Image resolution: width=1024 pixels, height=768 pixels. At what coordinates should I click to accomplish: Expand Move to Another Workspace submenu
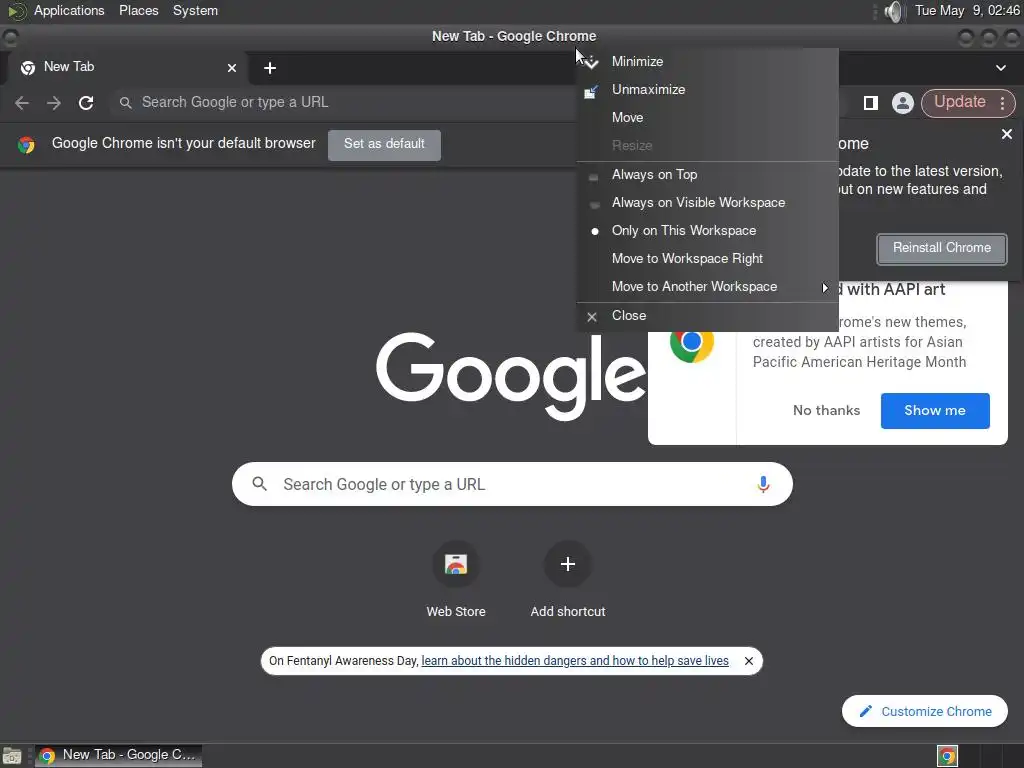[707, 287]
